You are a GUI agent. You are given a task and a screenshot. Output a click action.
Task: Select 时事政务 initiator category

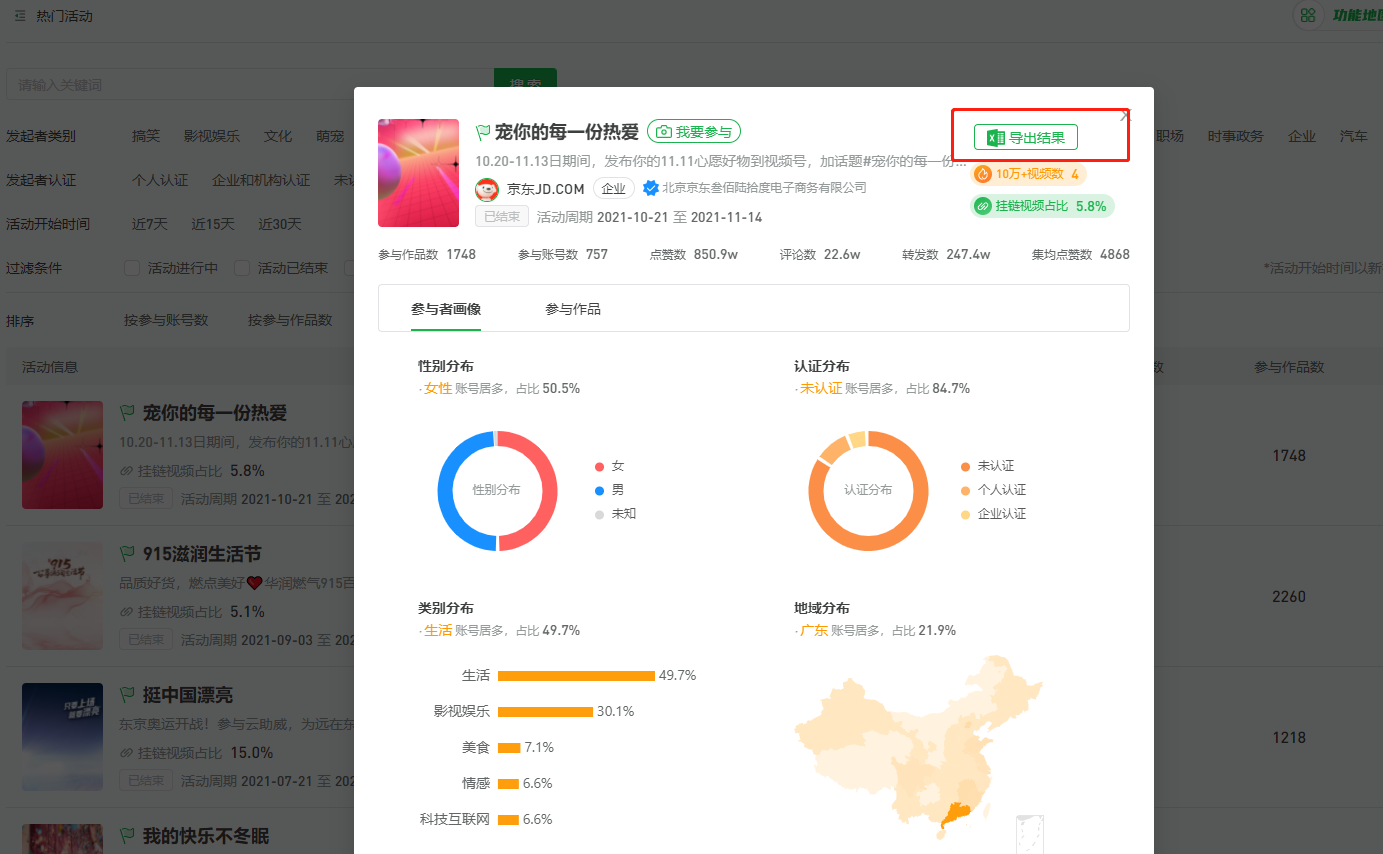pyautogui.click(x=1236, y=136)
